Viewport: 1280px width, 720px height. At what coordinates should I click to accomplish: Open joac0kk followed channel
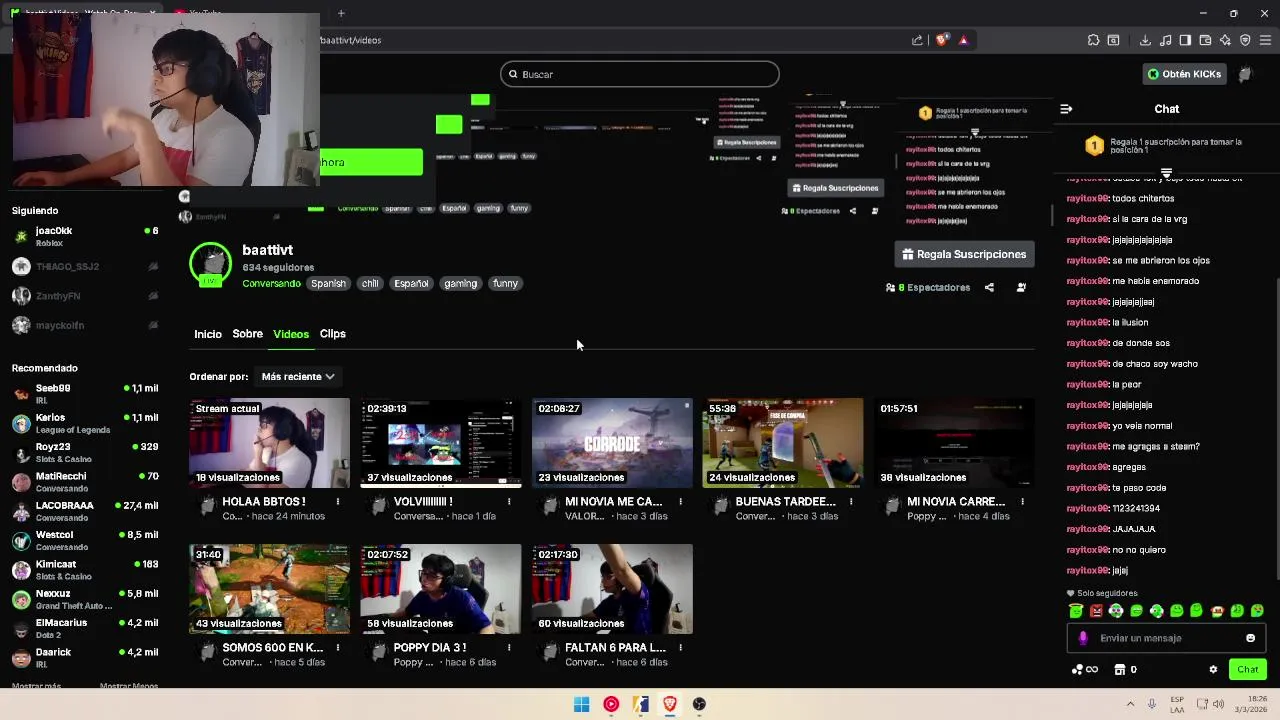click(85, 236)
